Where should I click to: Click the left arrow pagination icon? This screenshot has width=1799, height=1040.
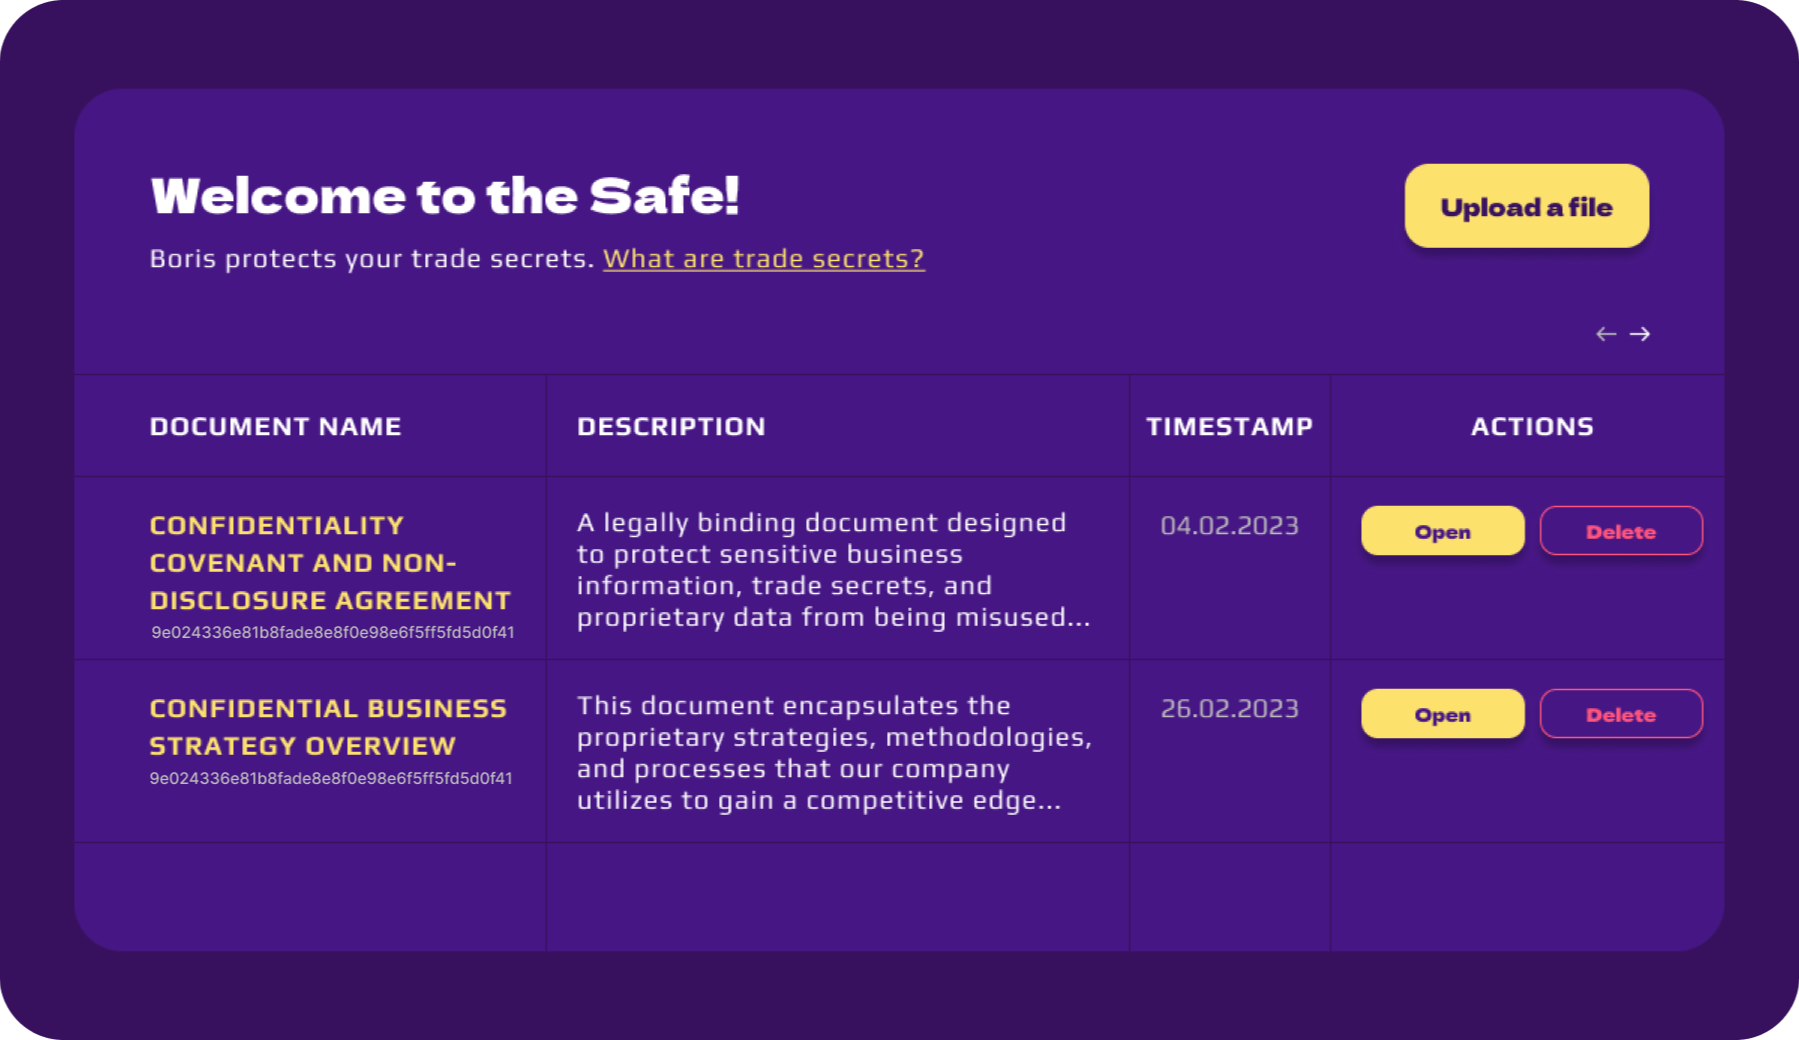1606,334
